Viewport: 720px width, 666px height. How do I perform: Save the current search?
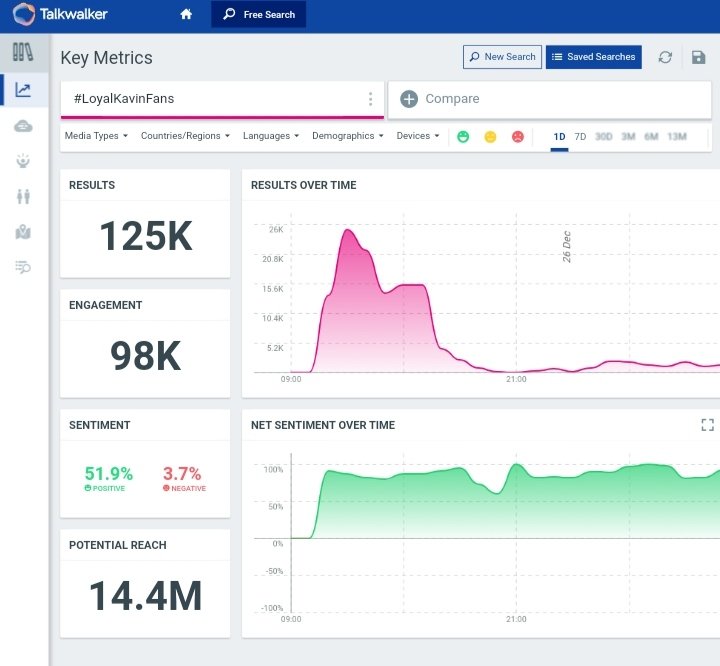698,57
